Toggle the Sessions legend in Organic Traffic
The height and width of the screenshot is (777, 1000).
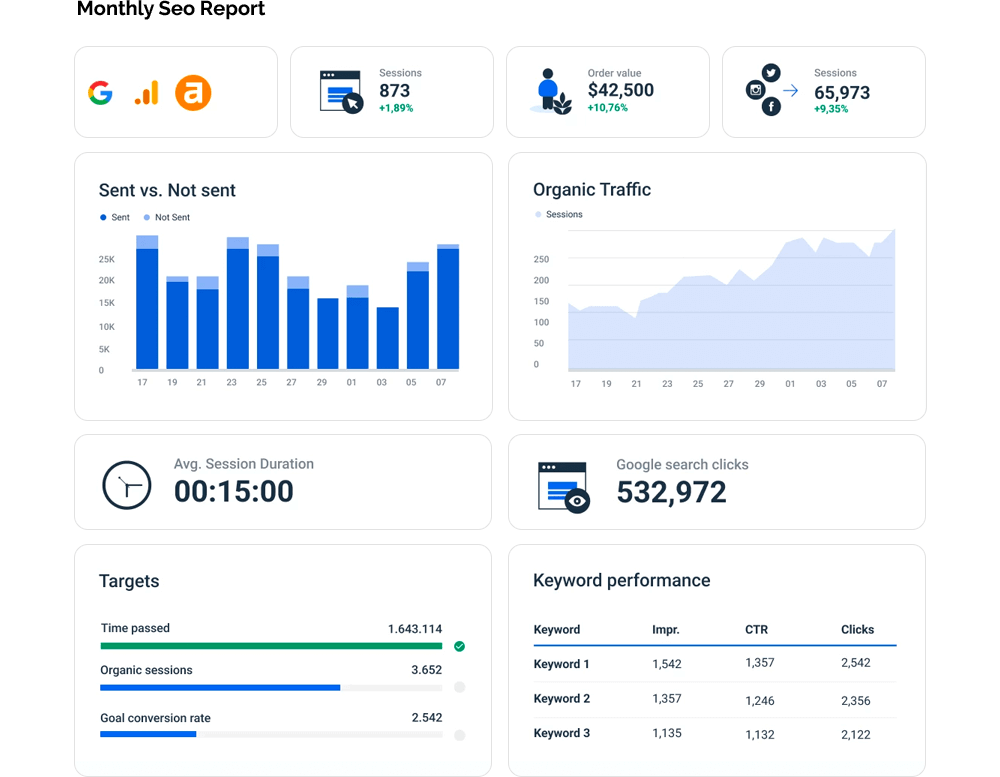tap(559, 214)
